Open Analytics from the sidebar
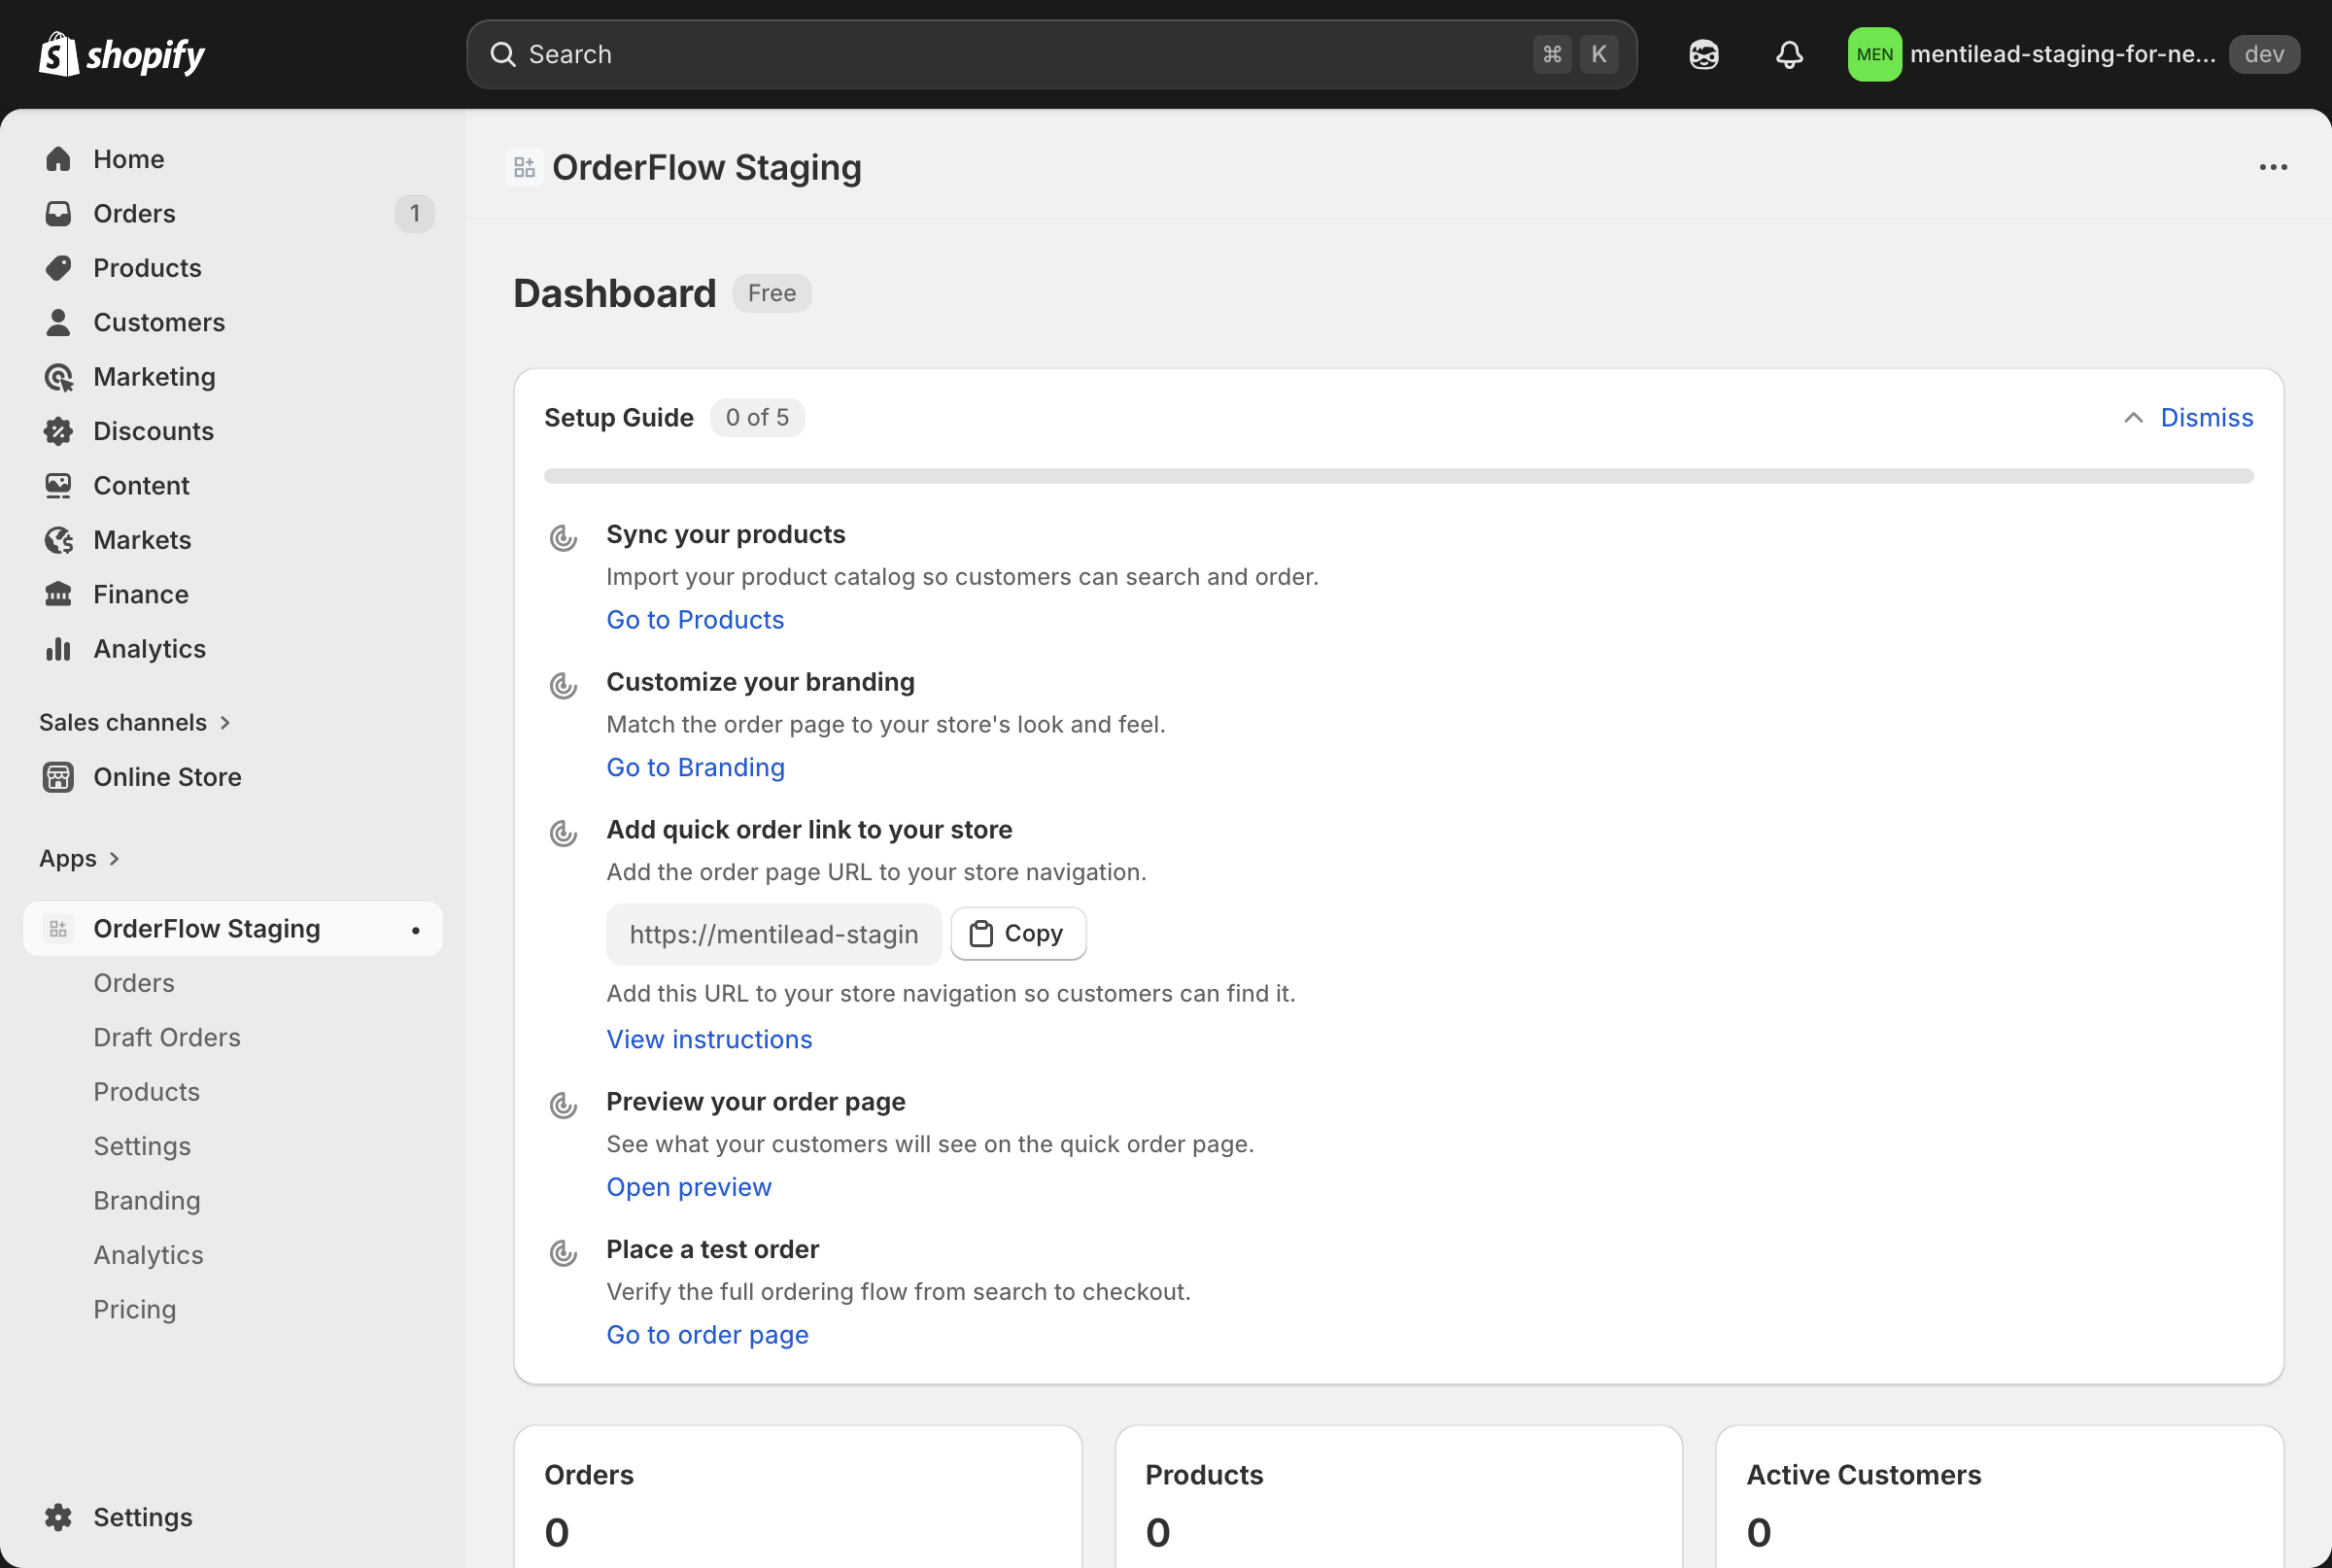 150,648
